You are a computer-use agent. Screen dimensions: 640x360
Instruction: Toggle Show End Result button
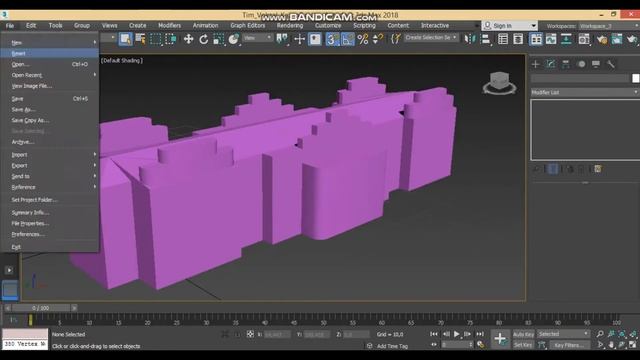pos(553,169)
